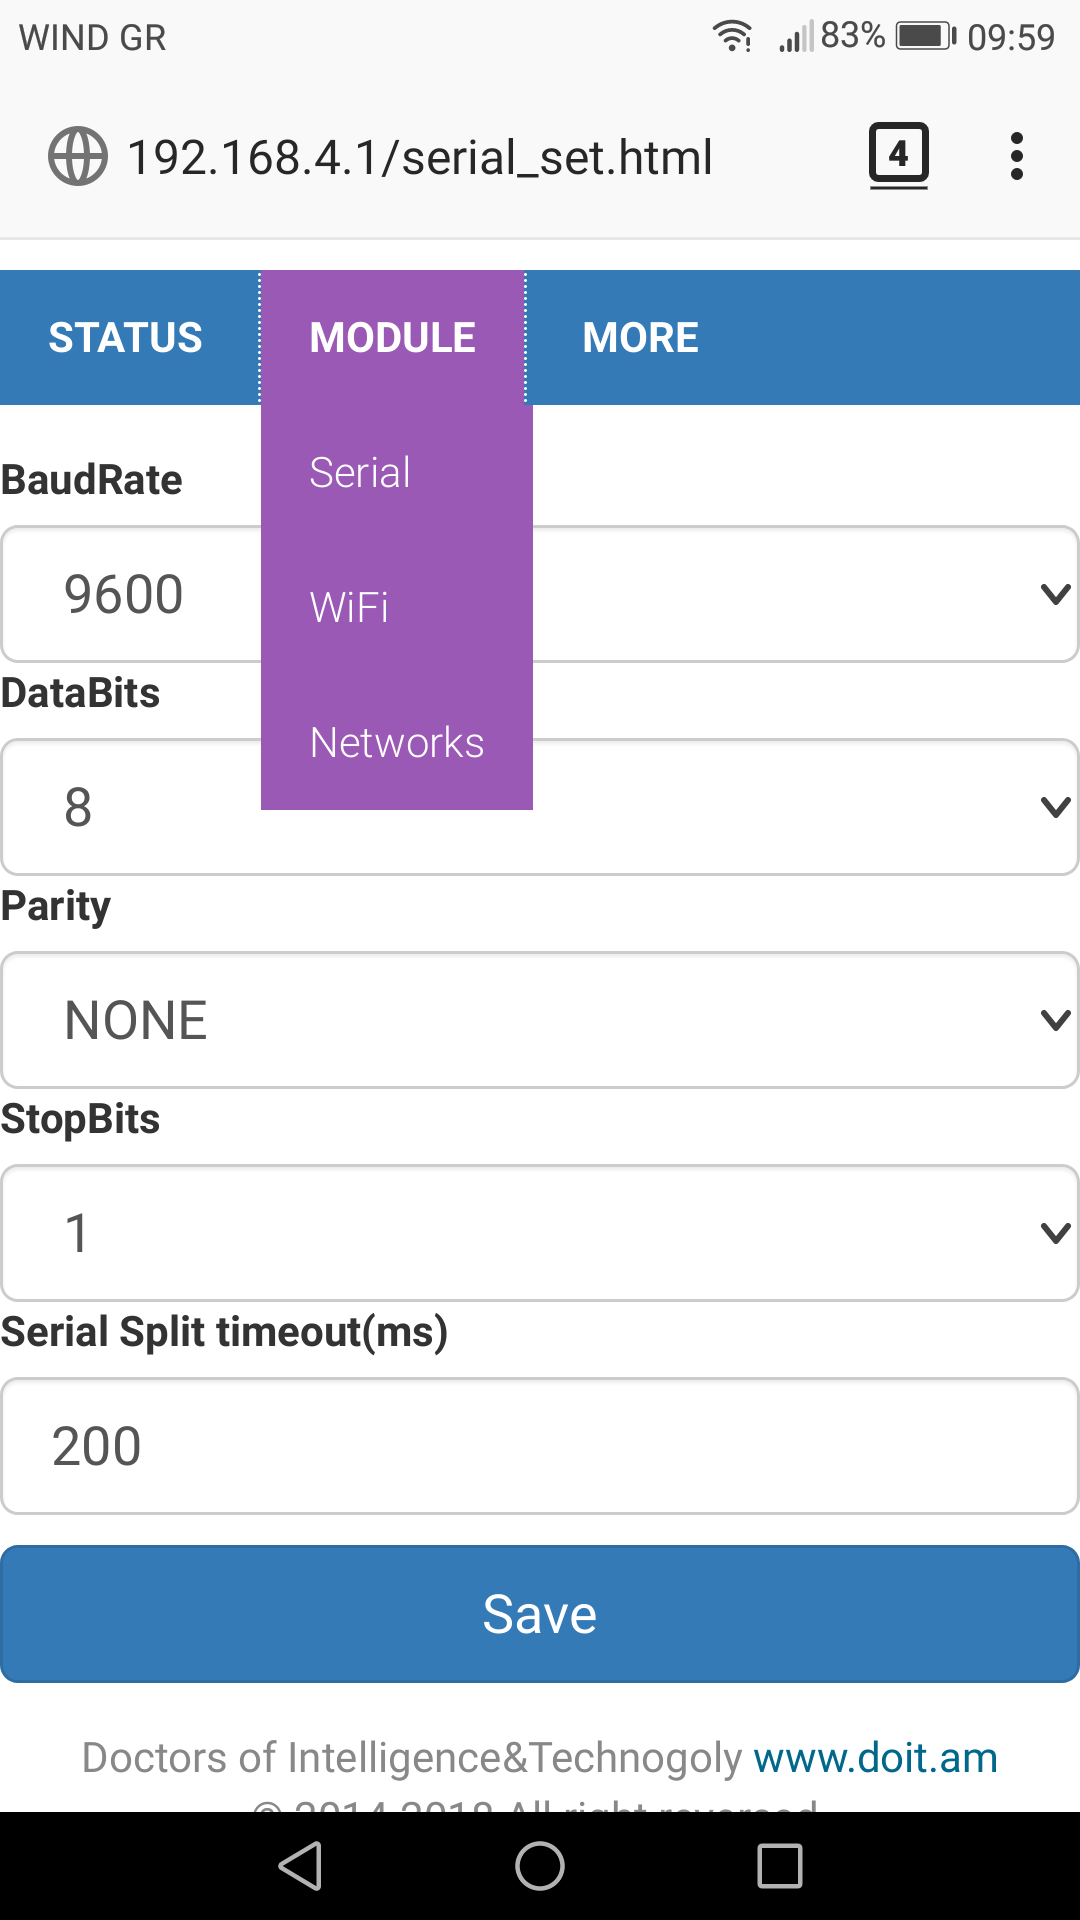Open the StopBits dropdown
The width and height of the screenshot is (1080, 1920).
click(540, 1233)
